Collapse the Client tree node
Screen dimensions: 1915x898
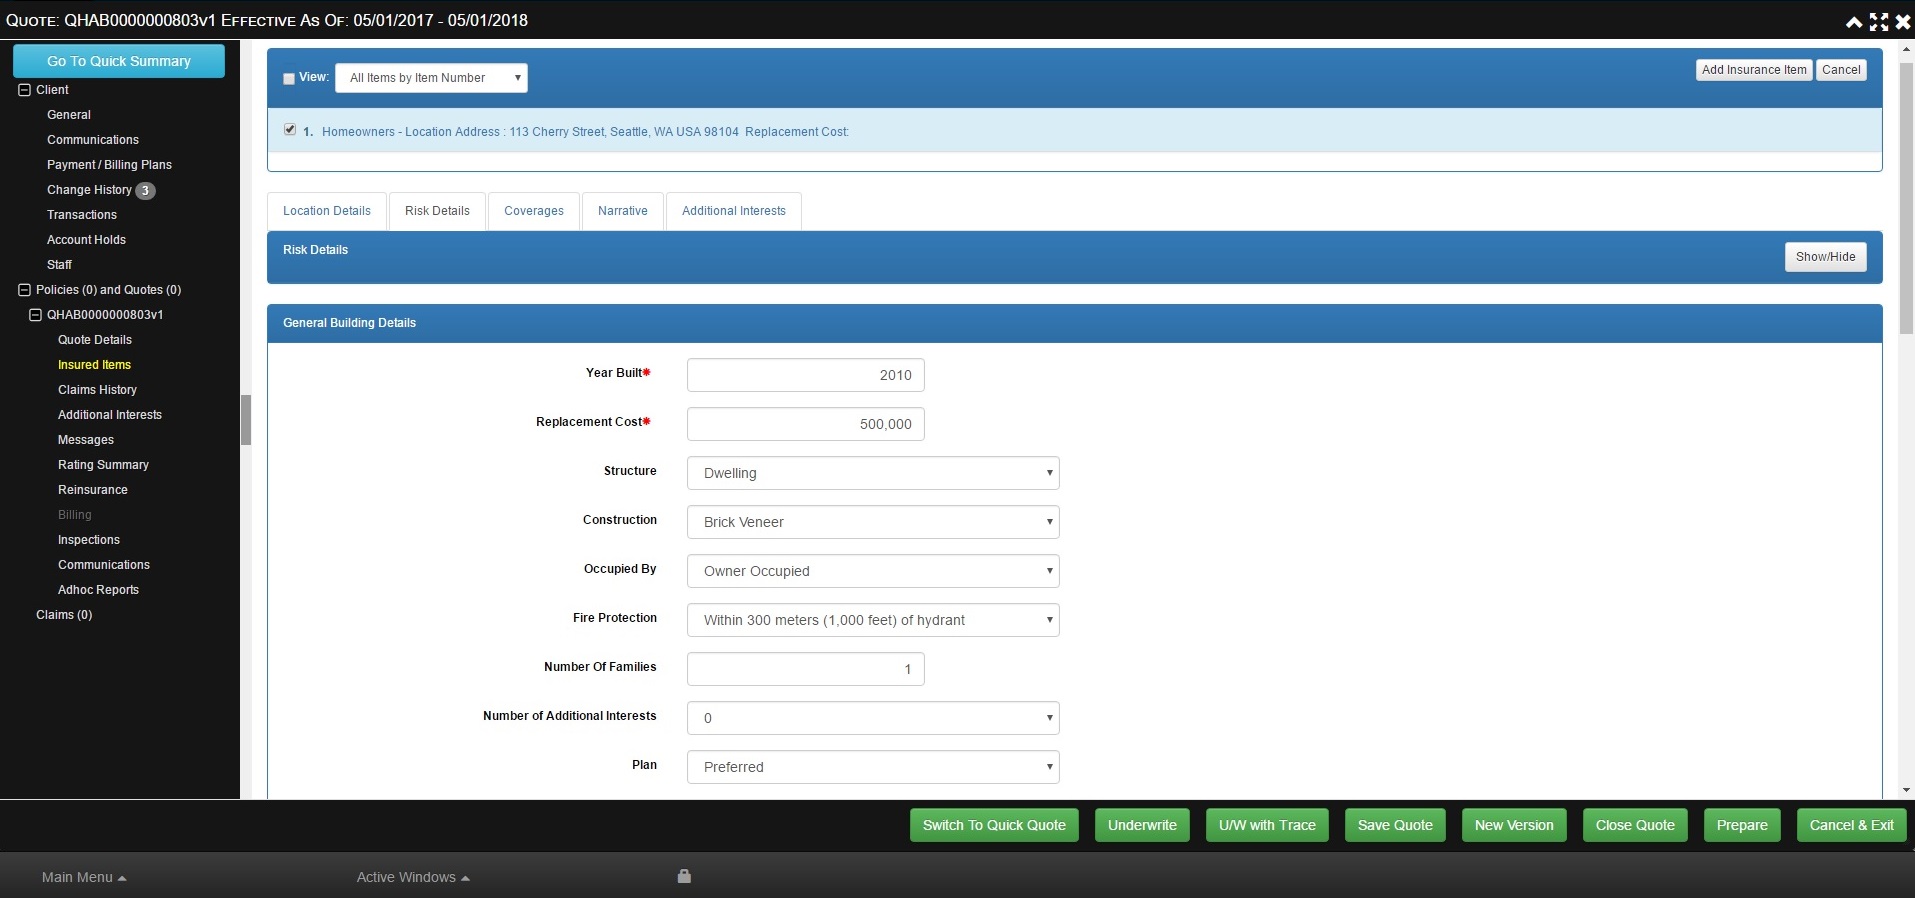click(24, 90)
